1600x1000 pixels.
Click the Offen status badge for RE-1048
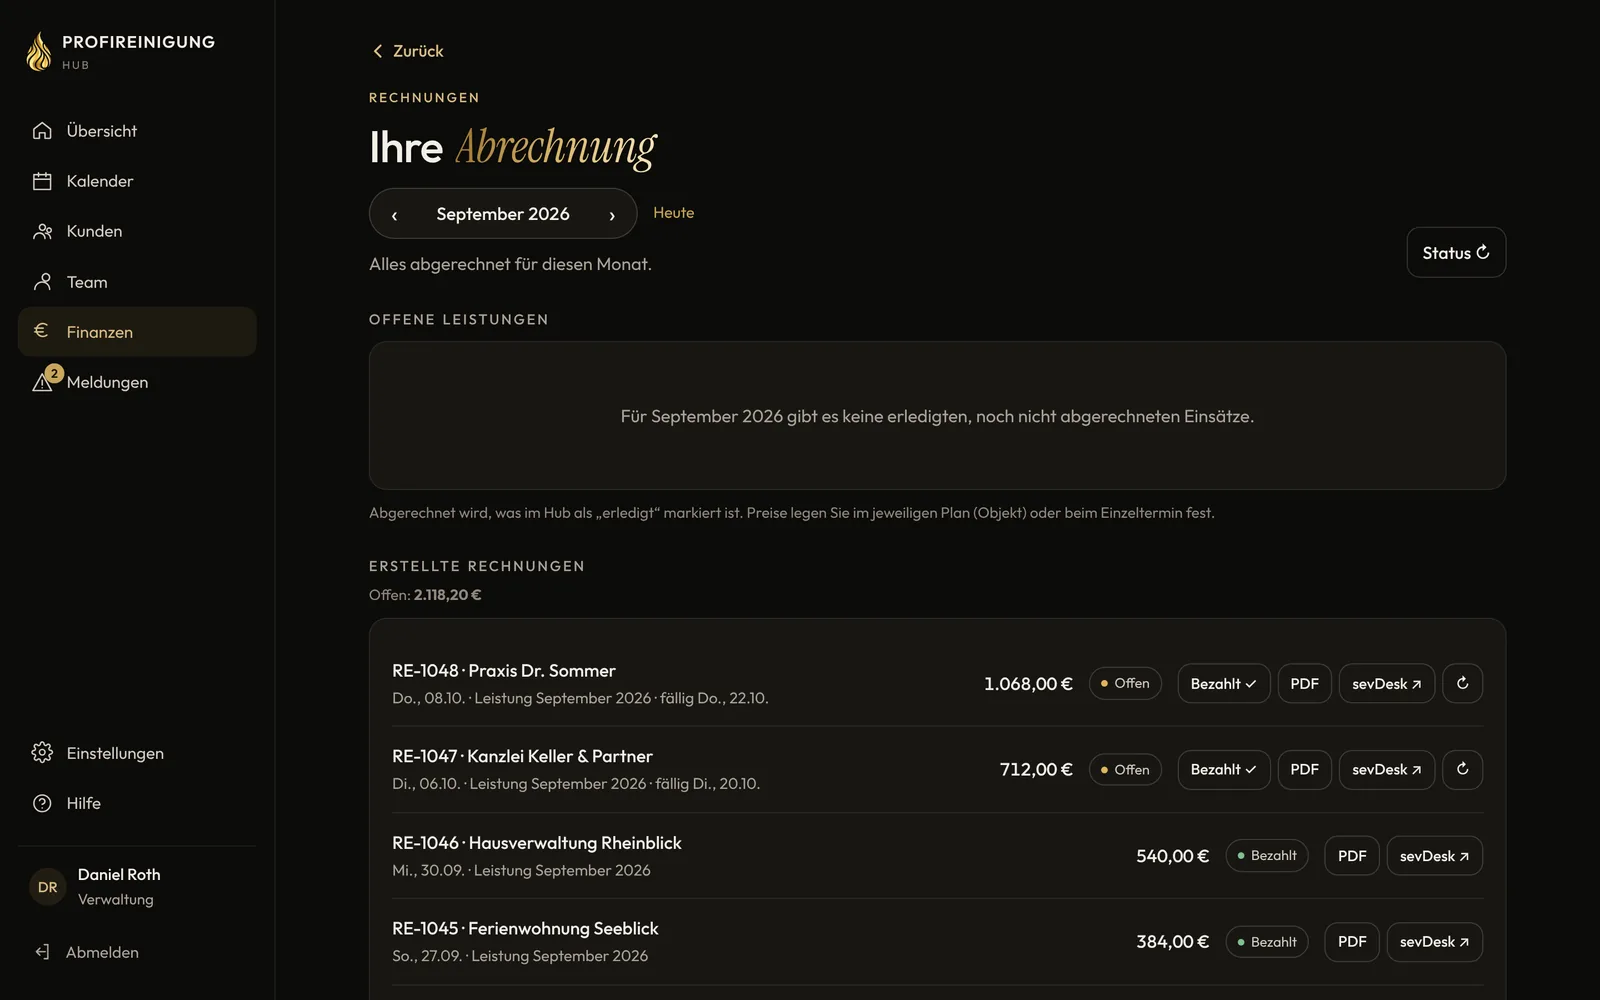1125,683
